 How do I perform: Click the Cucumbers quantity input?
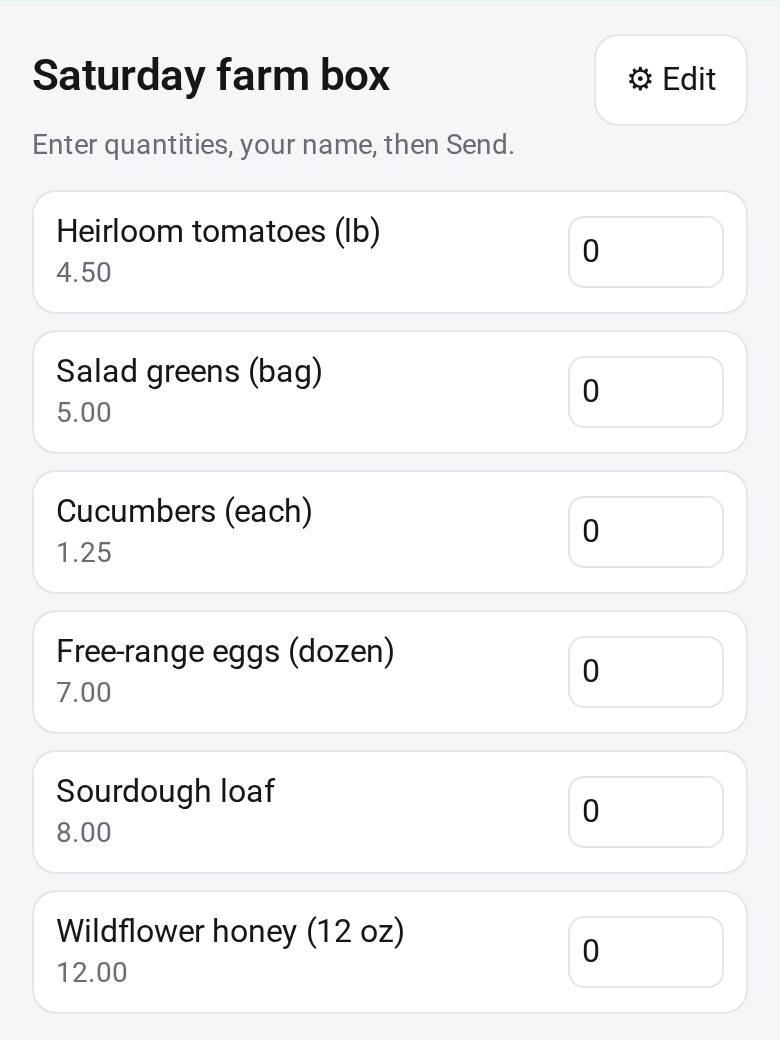coord(645,532)
